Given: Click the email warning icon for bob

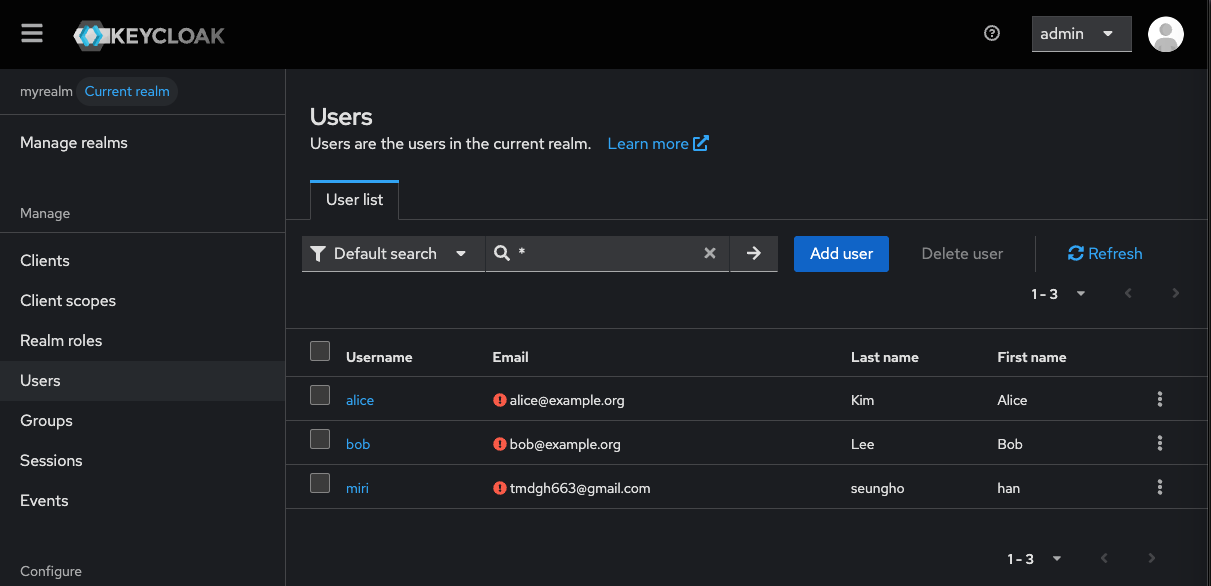Looking at the screenshot, I should (500, 444).
